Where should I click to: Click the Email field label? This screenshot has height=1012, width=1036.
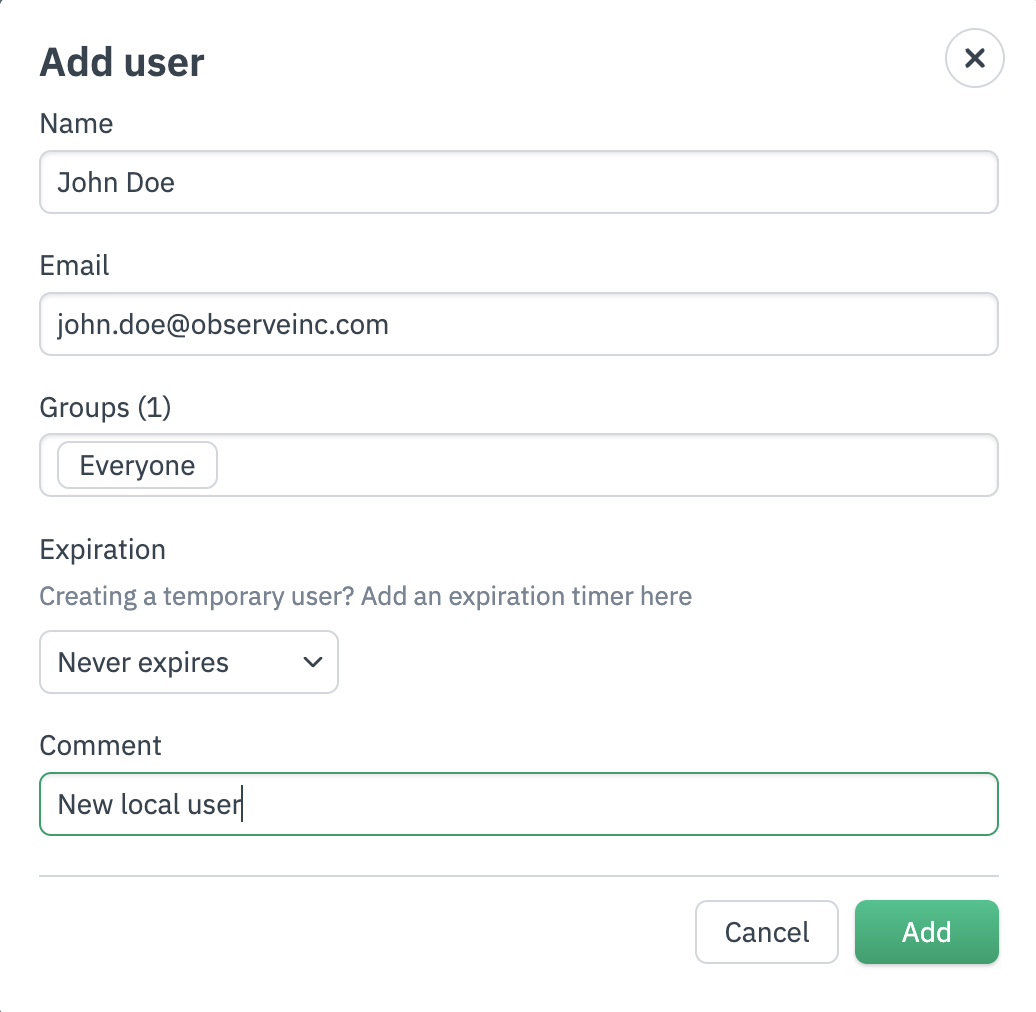(x=74, y=266)
